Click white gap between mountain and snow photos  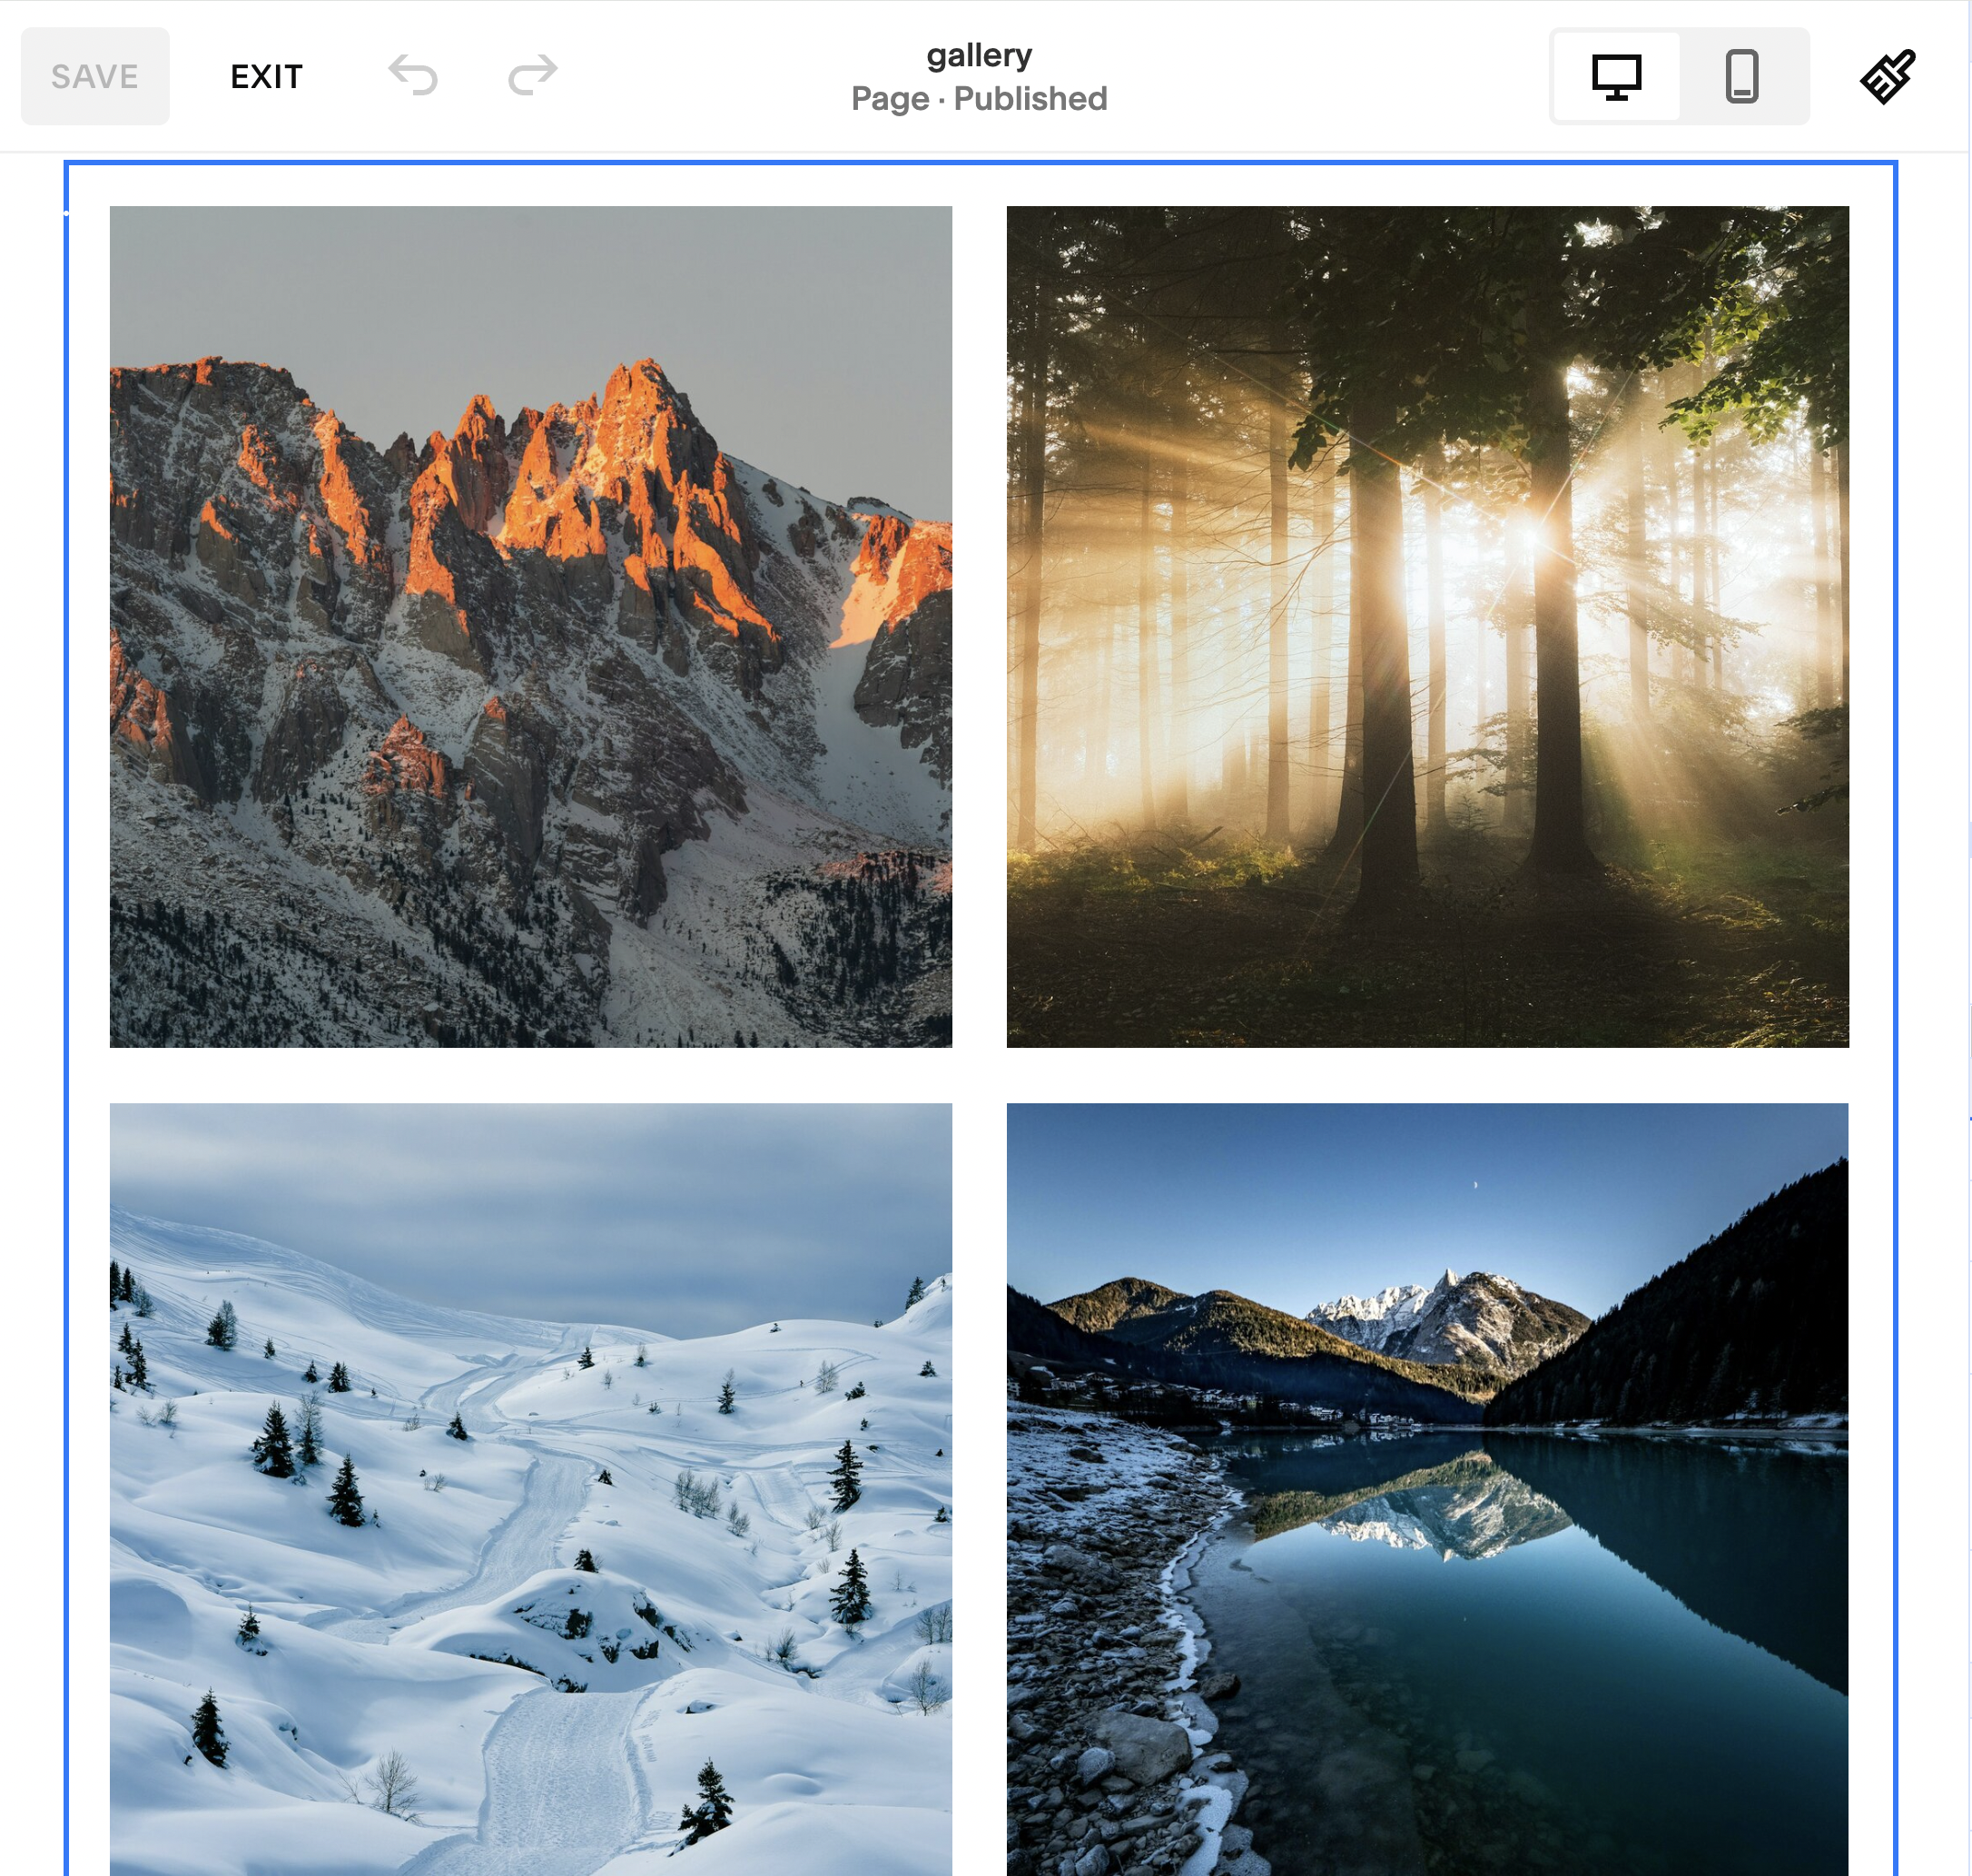(530, 1075)
